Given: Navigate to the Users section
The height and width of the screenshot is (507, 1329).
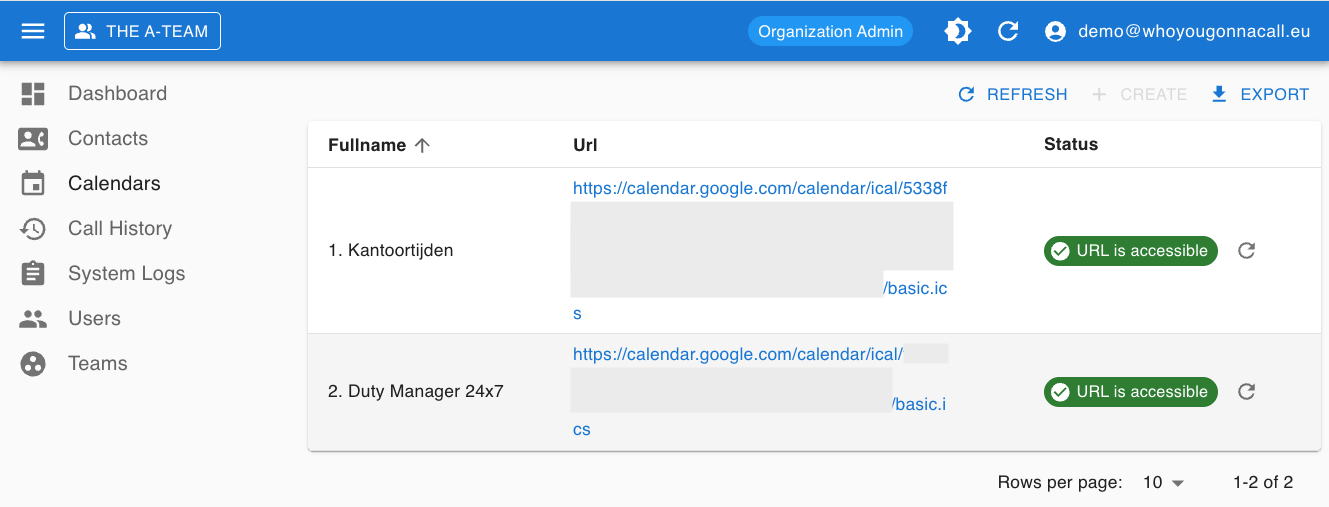Looking at the screenshot, I should [94, 319].
